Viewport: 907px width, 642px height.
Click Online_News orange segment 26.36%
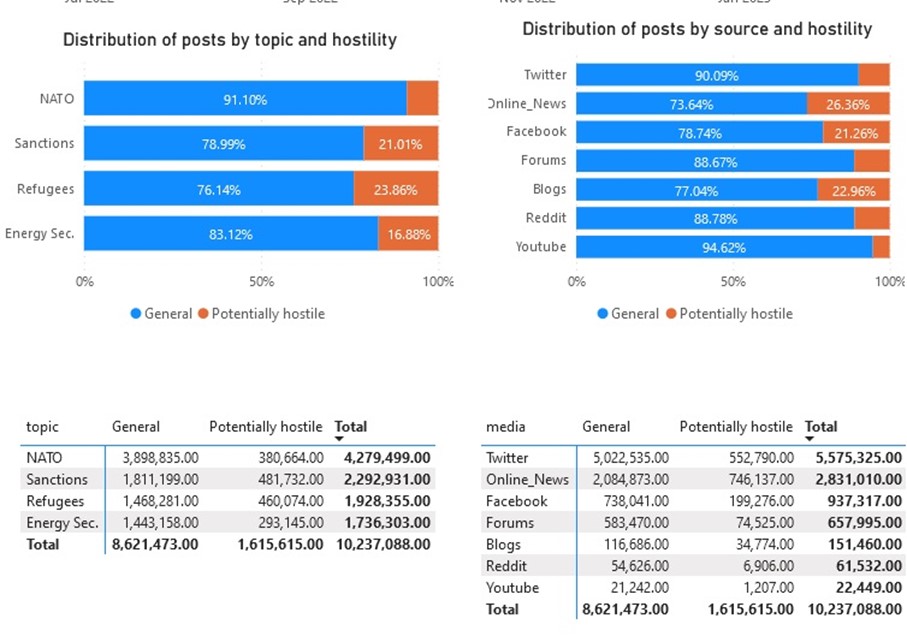pyautogui.click(x=848, y=104)
